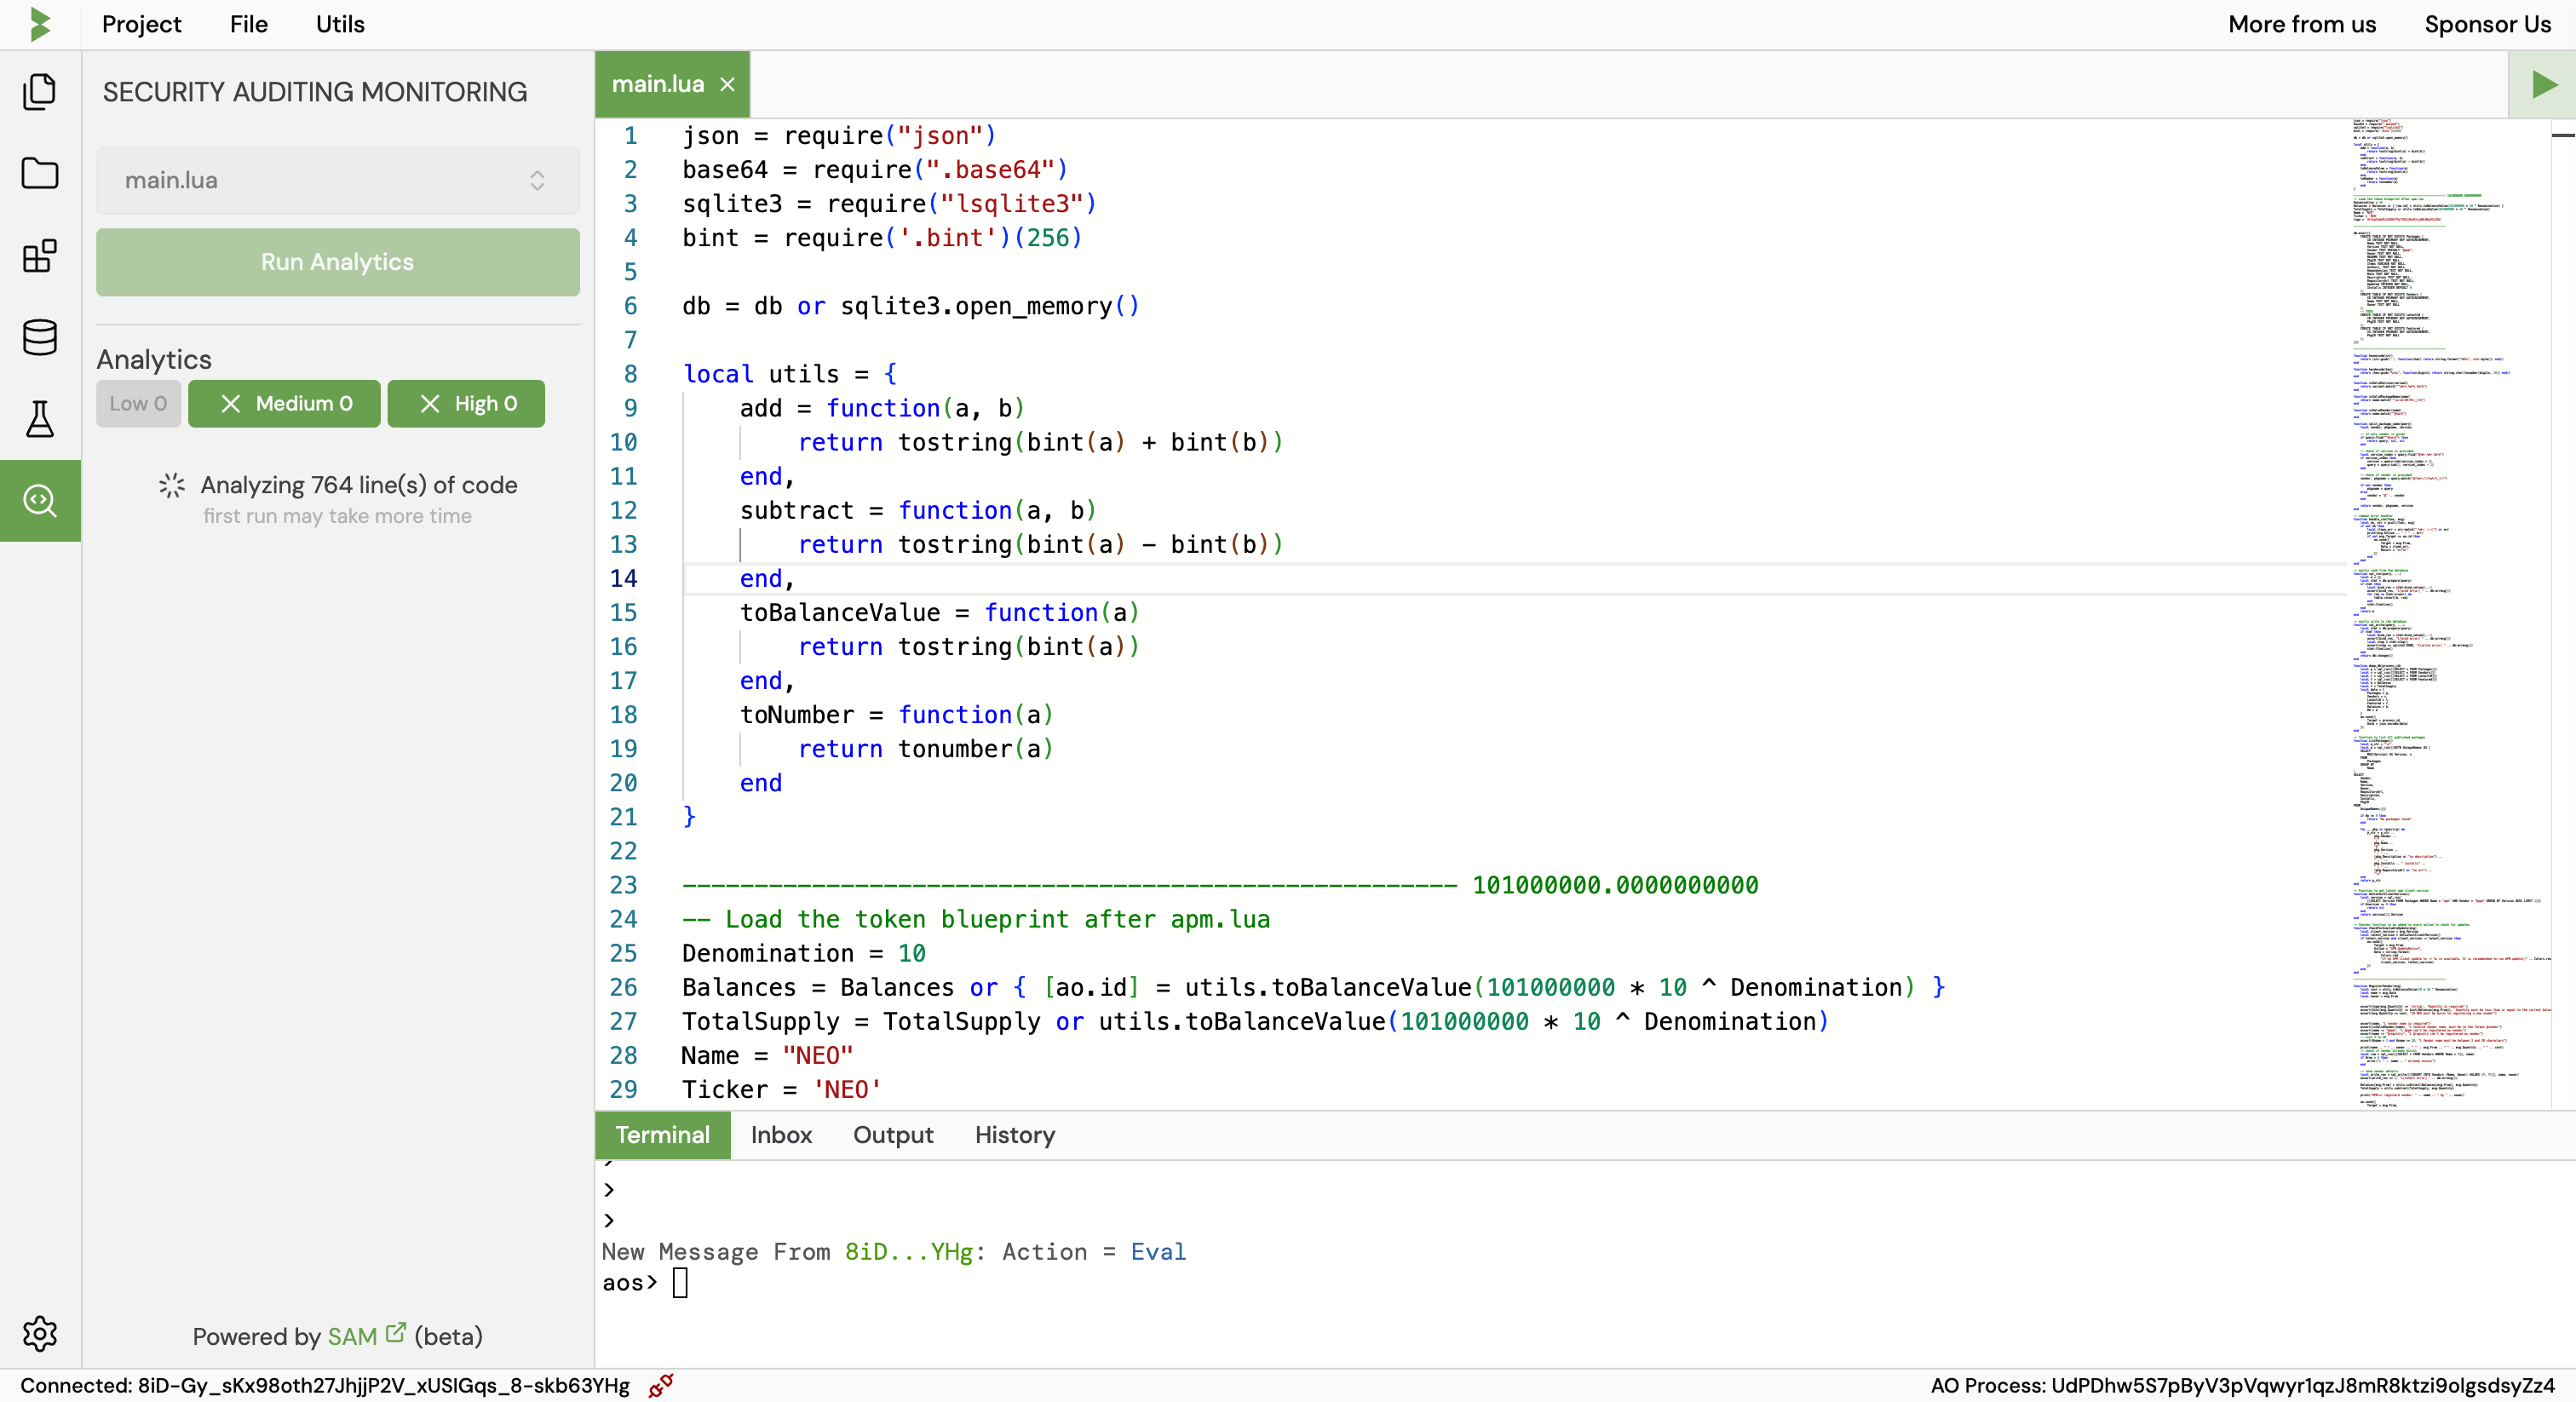
Task: Click the Ticker = 'NEO' code line
Action: pos(781,1089)
